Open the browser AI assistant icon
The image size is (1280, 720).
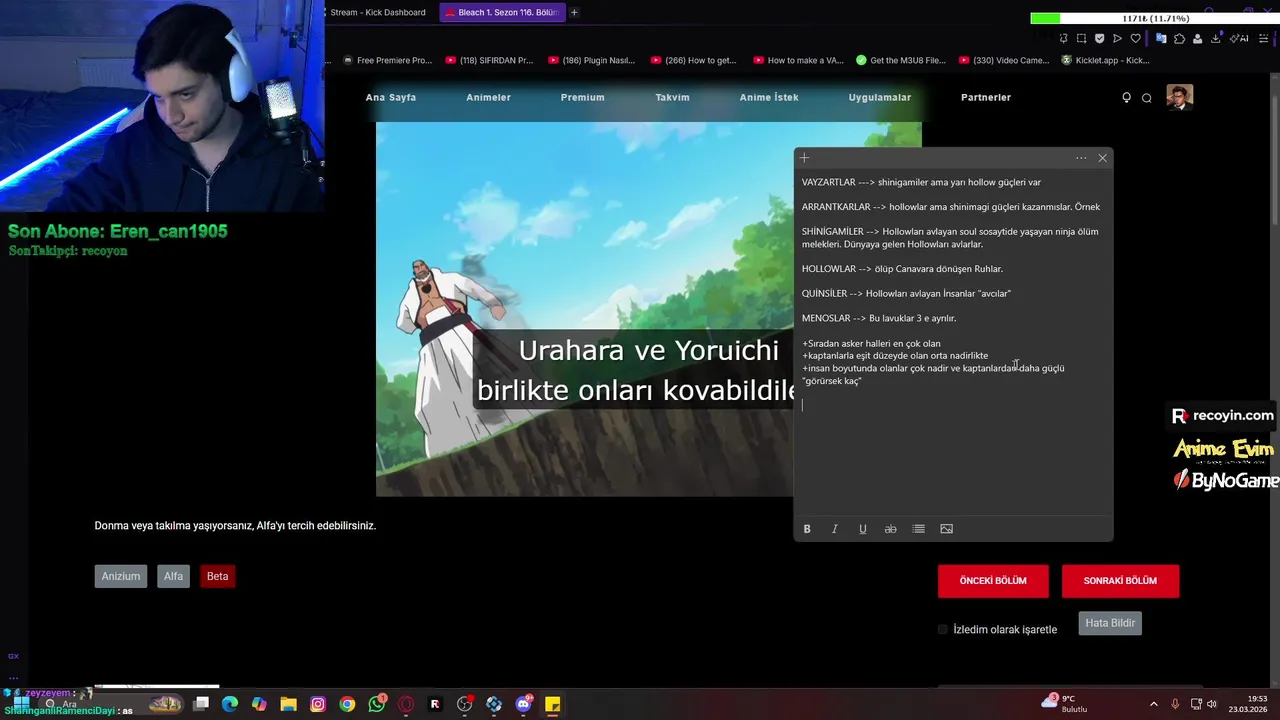click(1239, 38)
